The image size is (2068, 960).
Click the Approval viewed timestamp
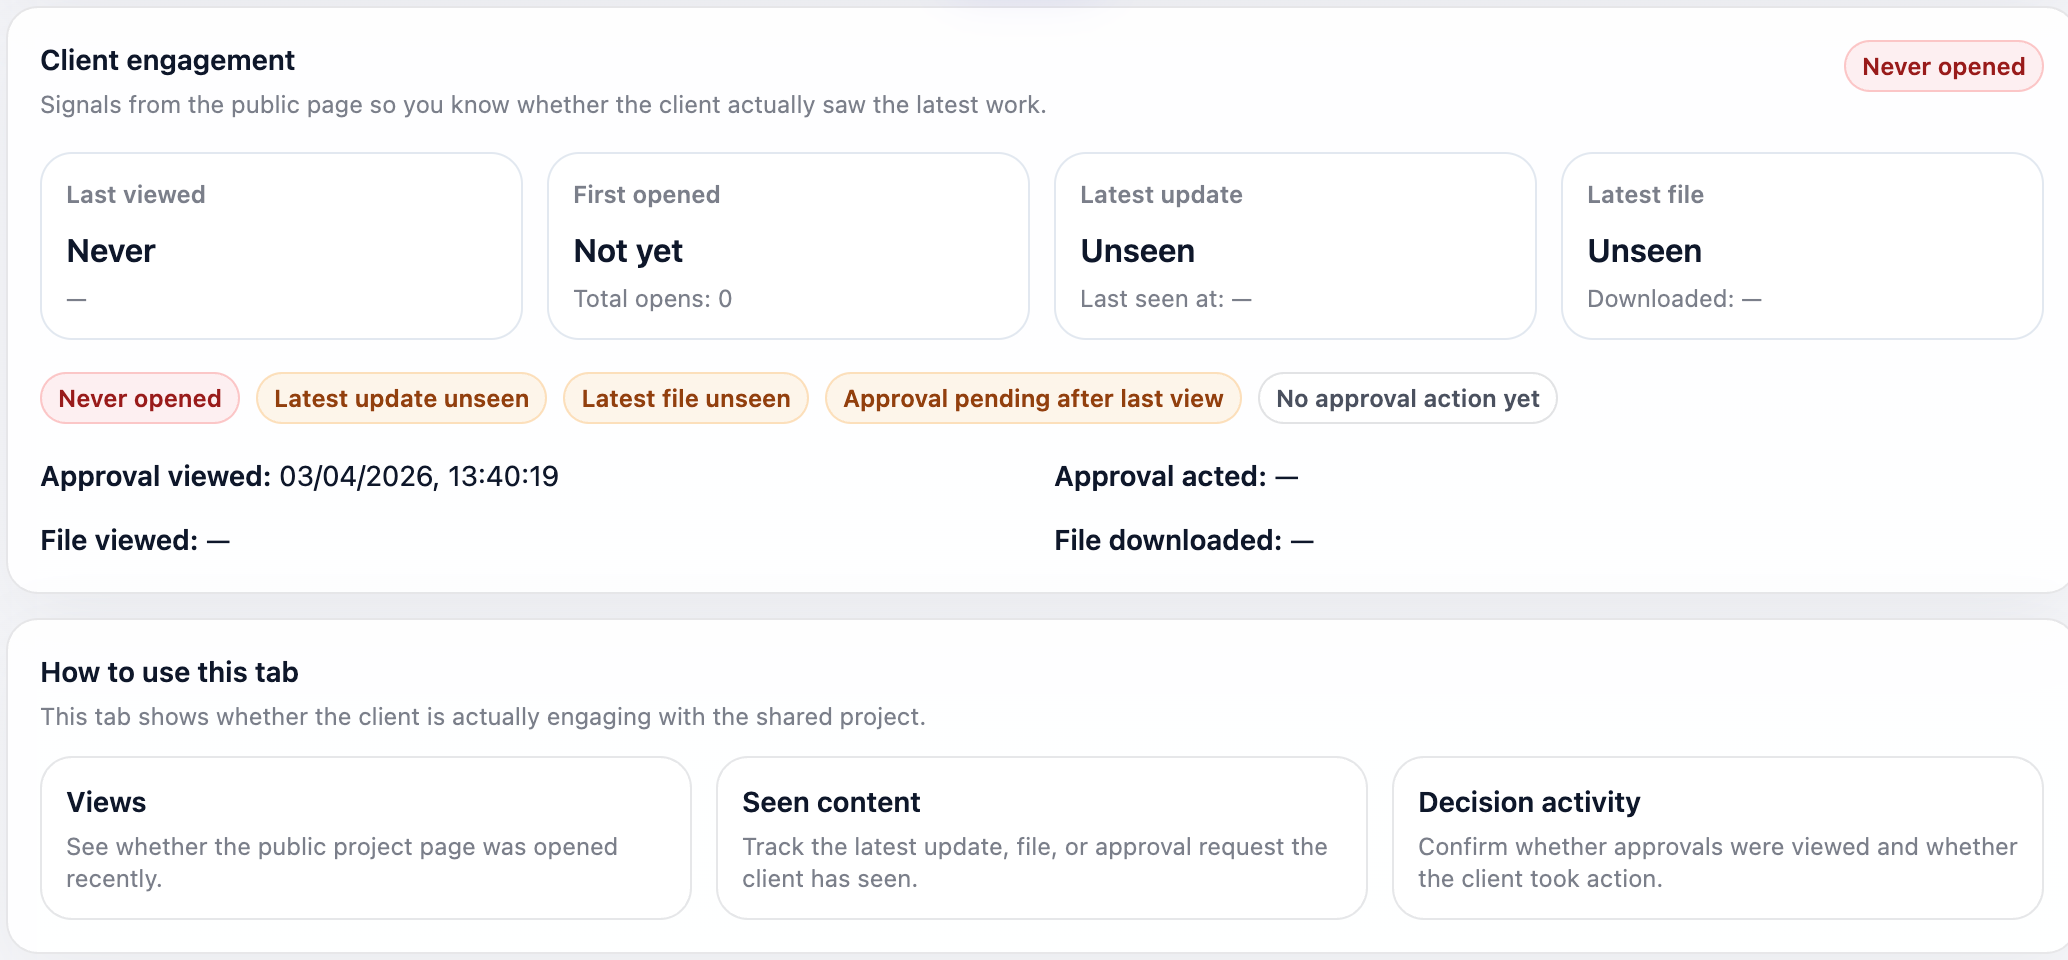coord(418,477)
